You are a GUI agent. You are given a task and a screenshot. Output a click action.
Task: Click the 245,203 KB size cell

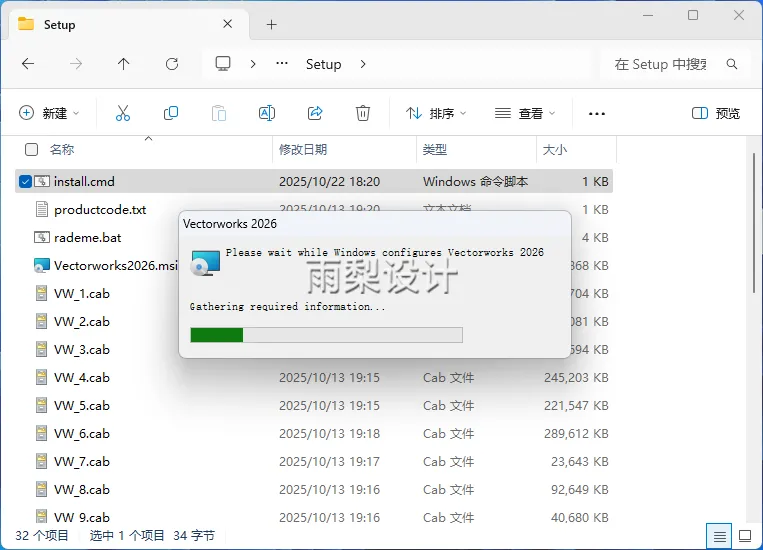[576, 378]
